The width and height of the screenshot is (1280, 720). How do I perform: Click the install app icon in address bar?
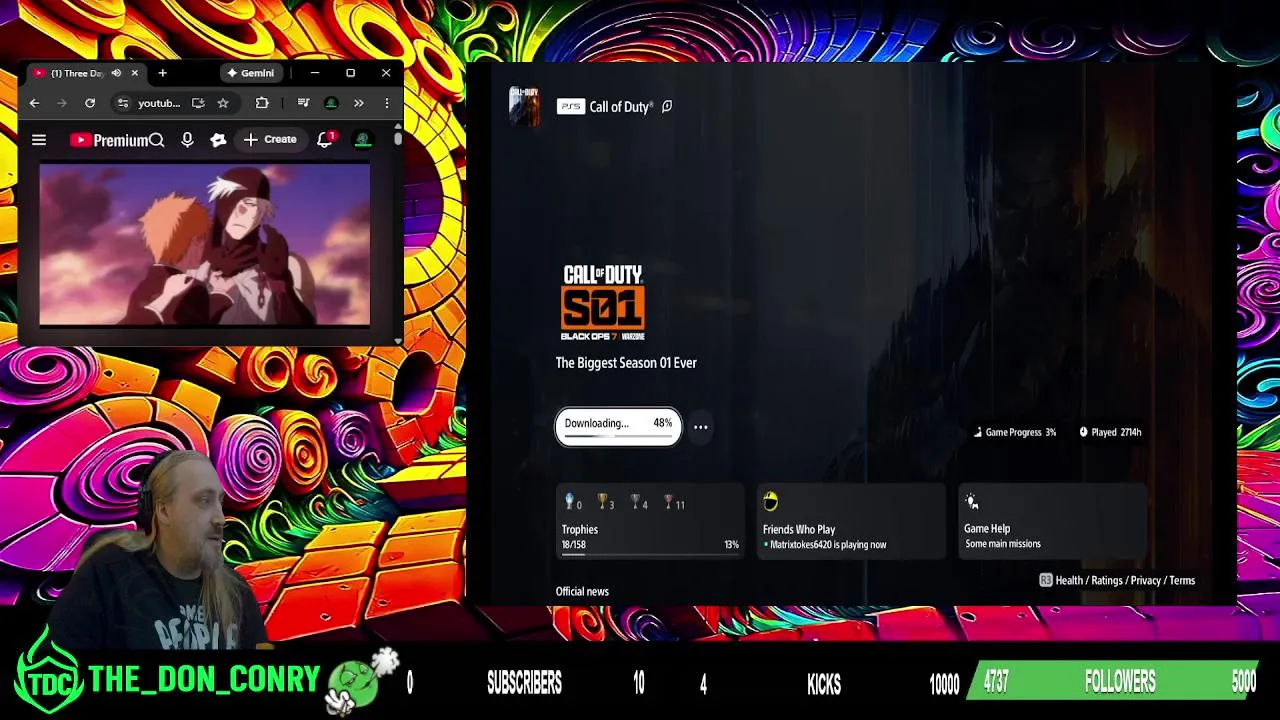pyautogui.click(x=198, y=103)
